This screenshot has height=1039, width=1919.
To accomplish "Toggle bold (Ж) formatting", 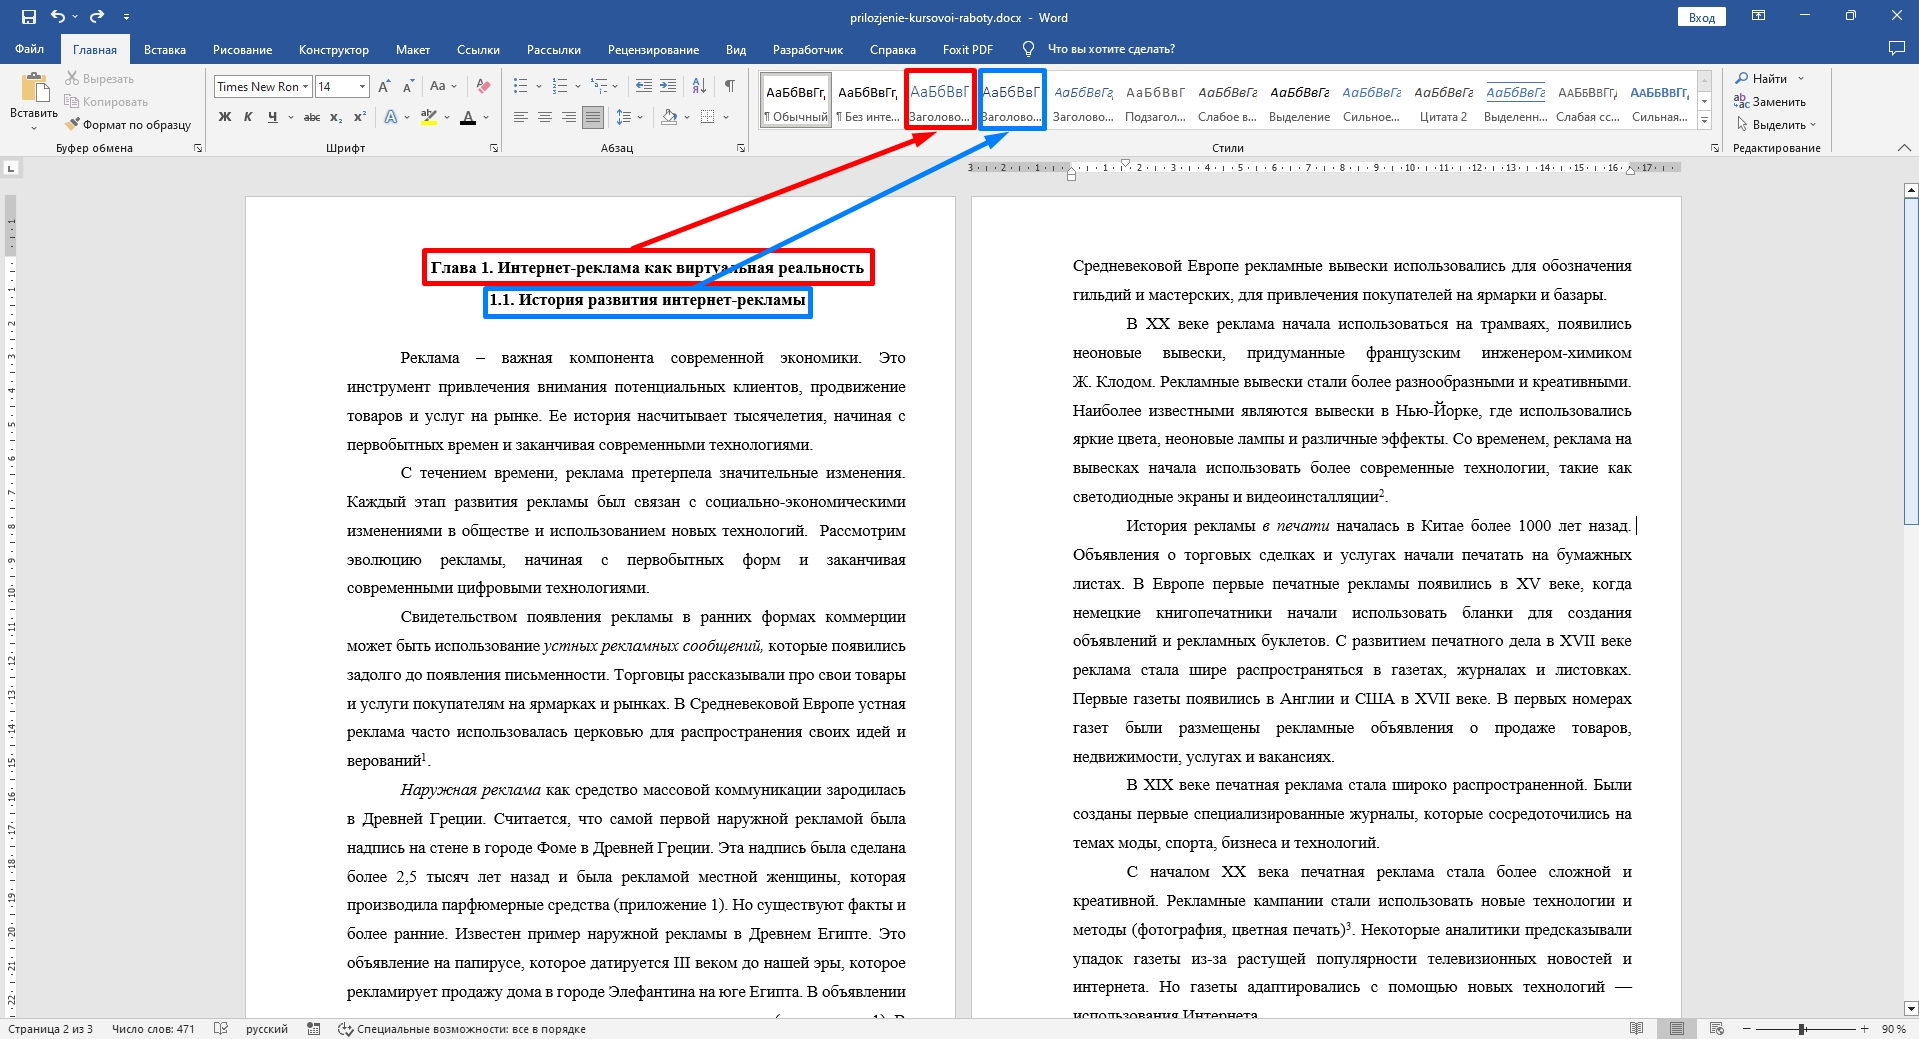I will [225, 118].
